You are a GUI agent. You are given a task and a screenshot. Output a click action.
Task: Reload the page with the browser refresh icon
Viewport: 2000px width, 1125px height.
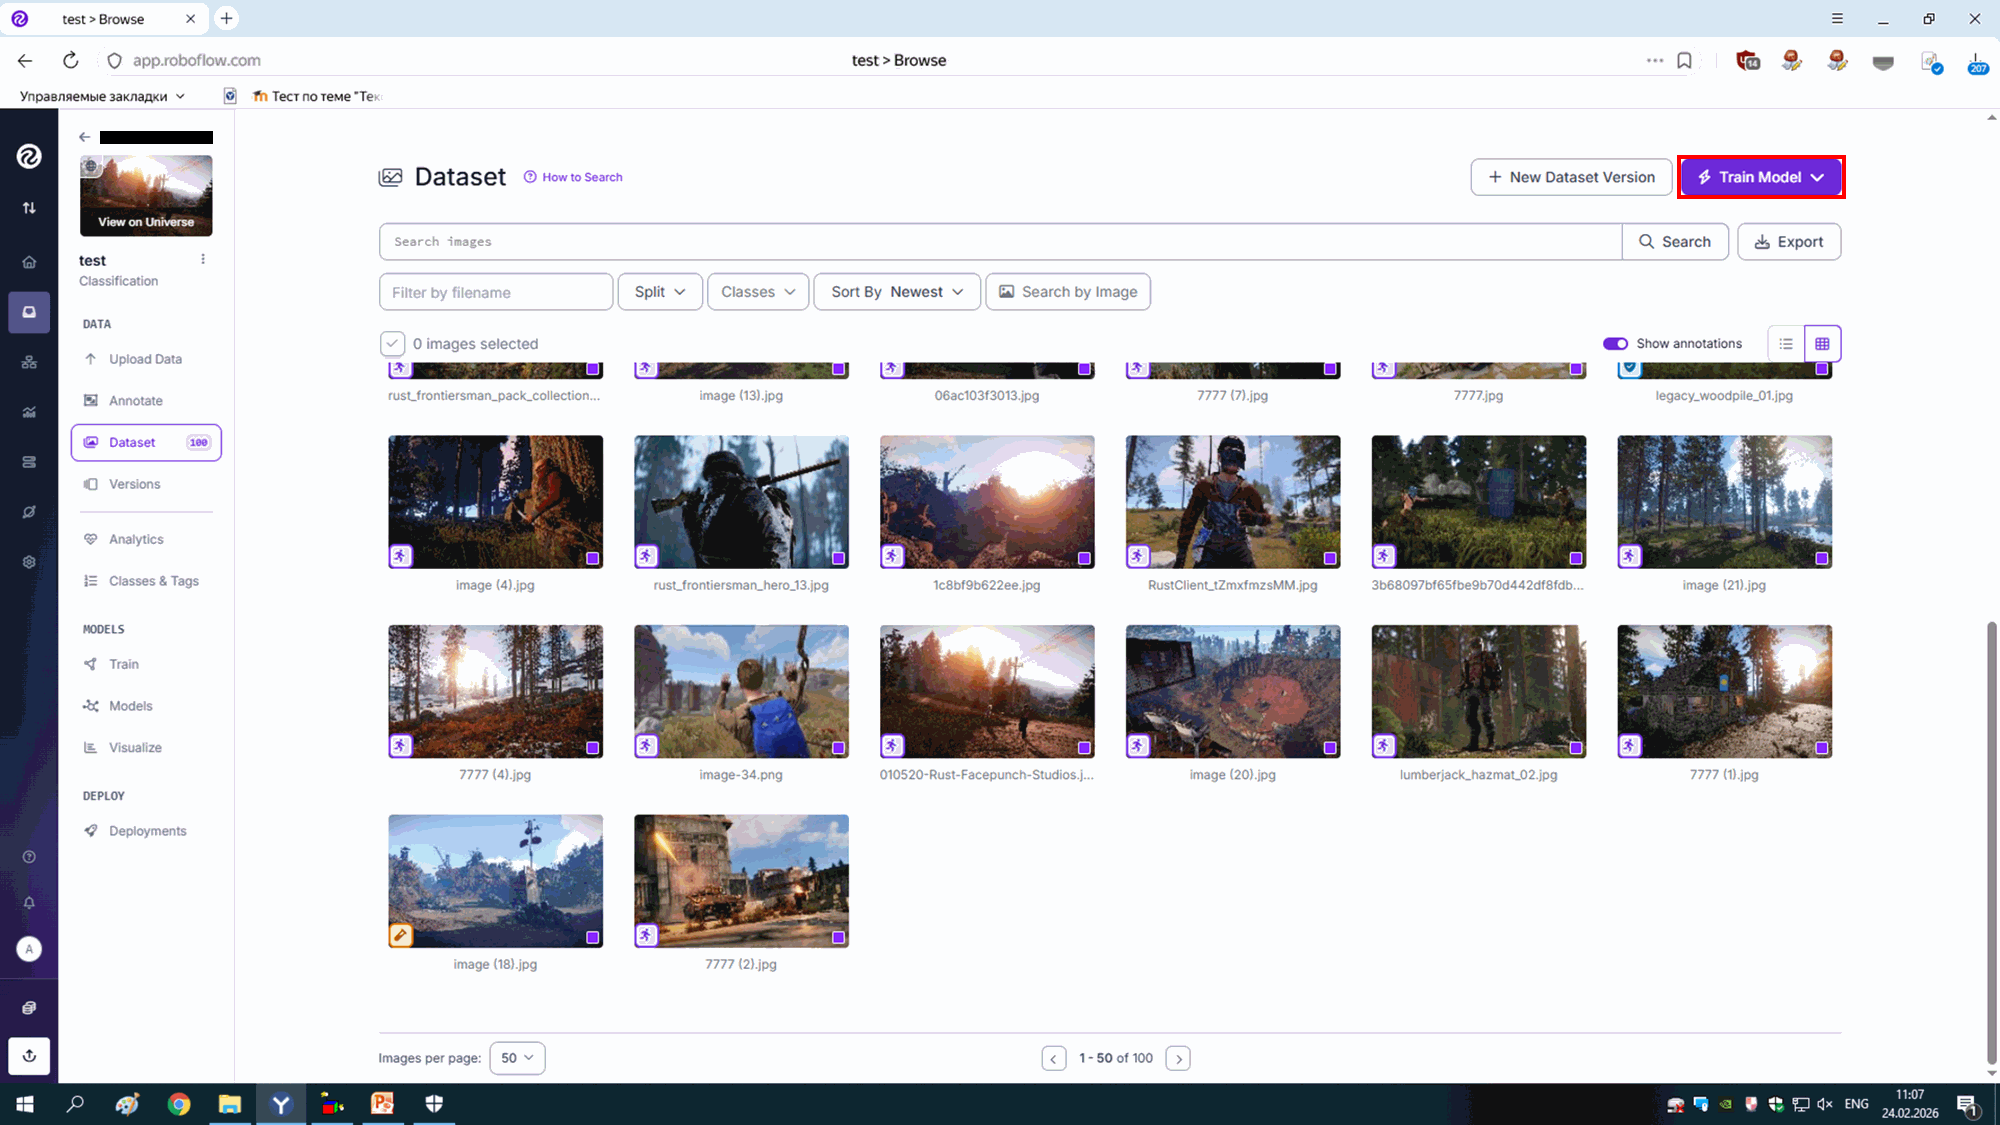pyautogui.click(x=70, y=60)
